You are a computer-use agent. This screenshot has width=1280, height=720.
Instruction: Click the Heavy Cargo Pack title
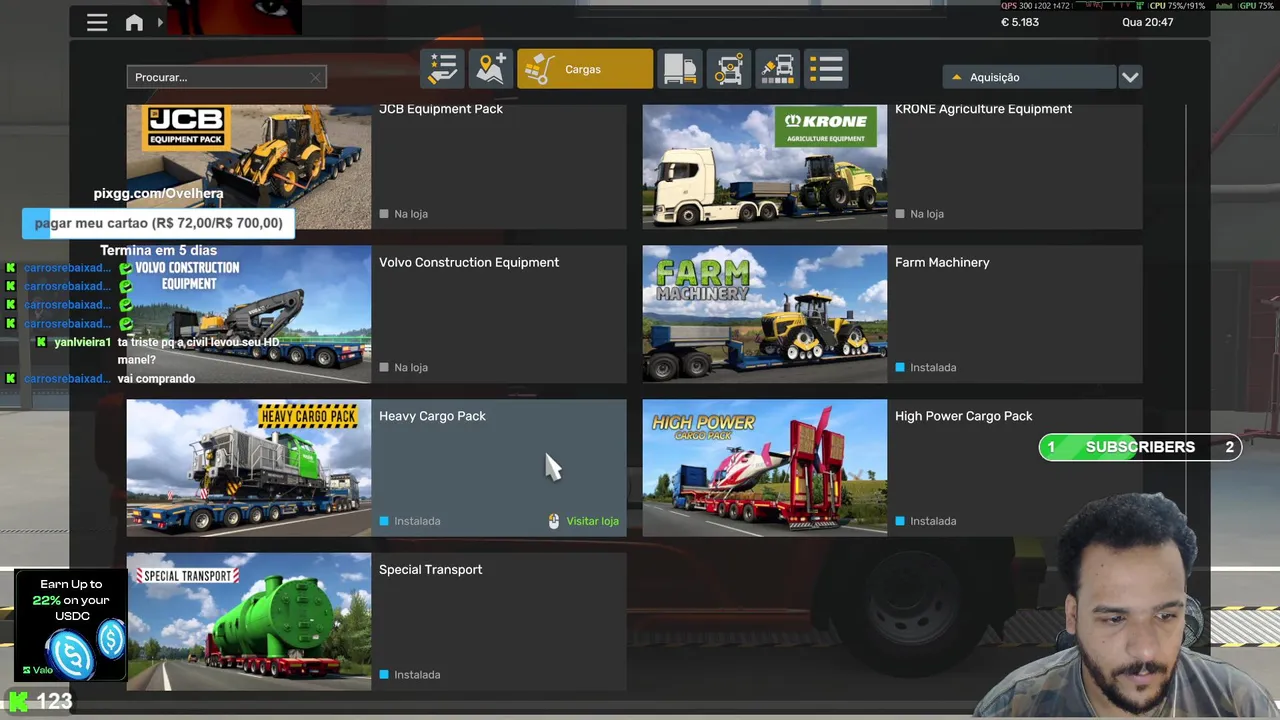(432, 416)
